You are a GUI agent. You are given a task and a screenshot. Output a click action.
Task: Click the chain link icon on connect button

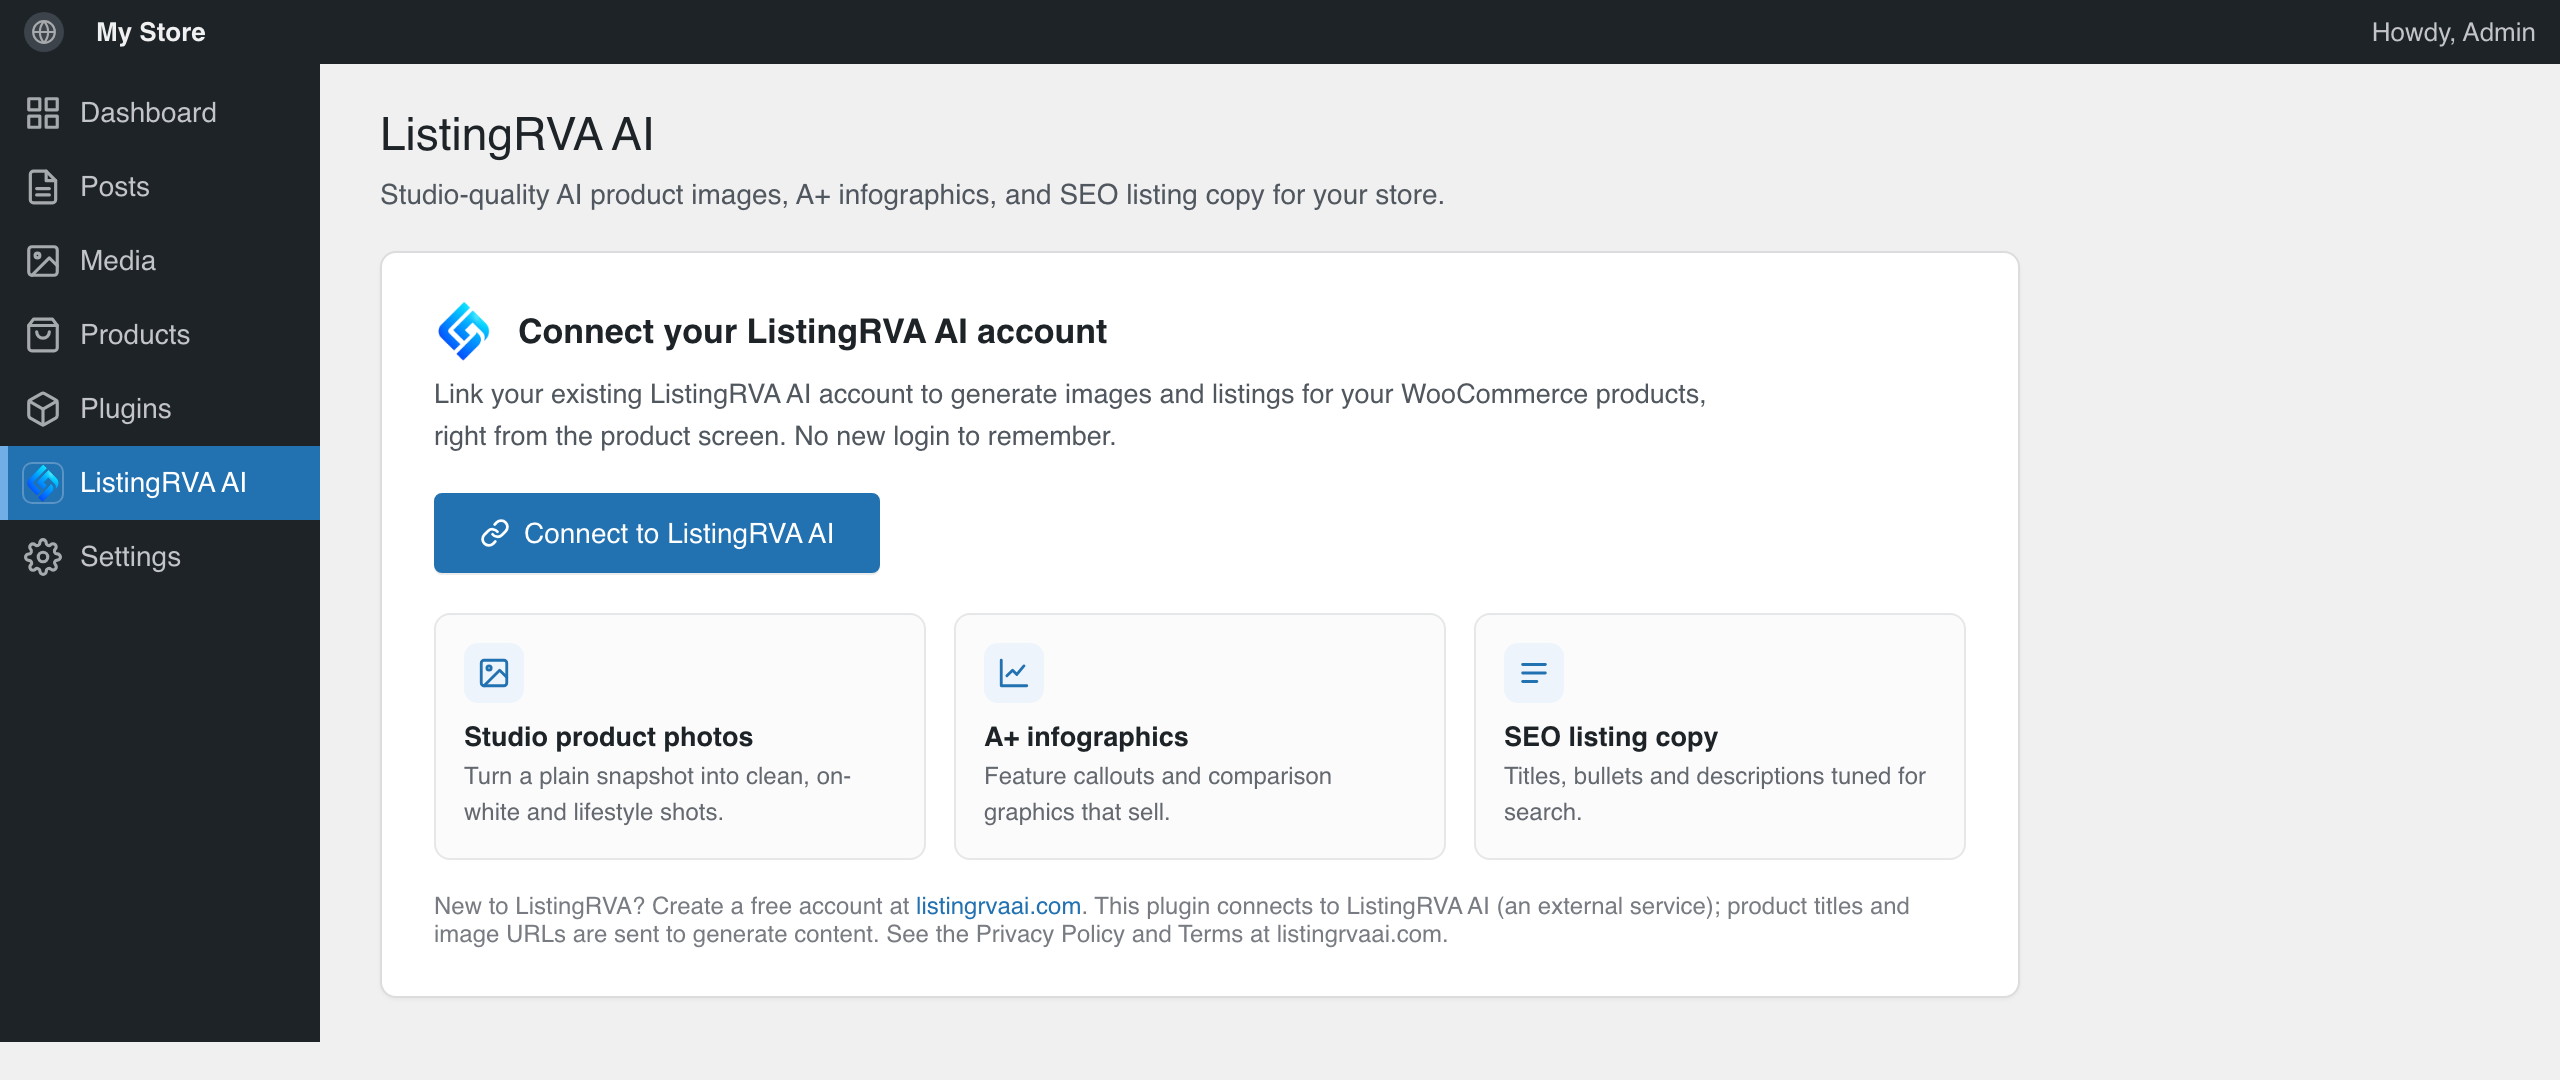click(495, 533)
